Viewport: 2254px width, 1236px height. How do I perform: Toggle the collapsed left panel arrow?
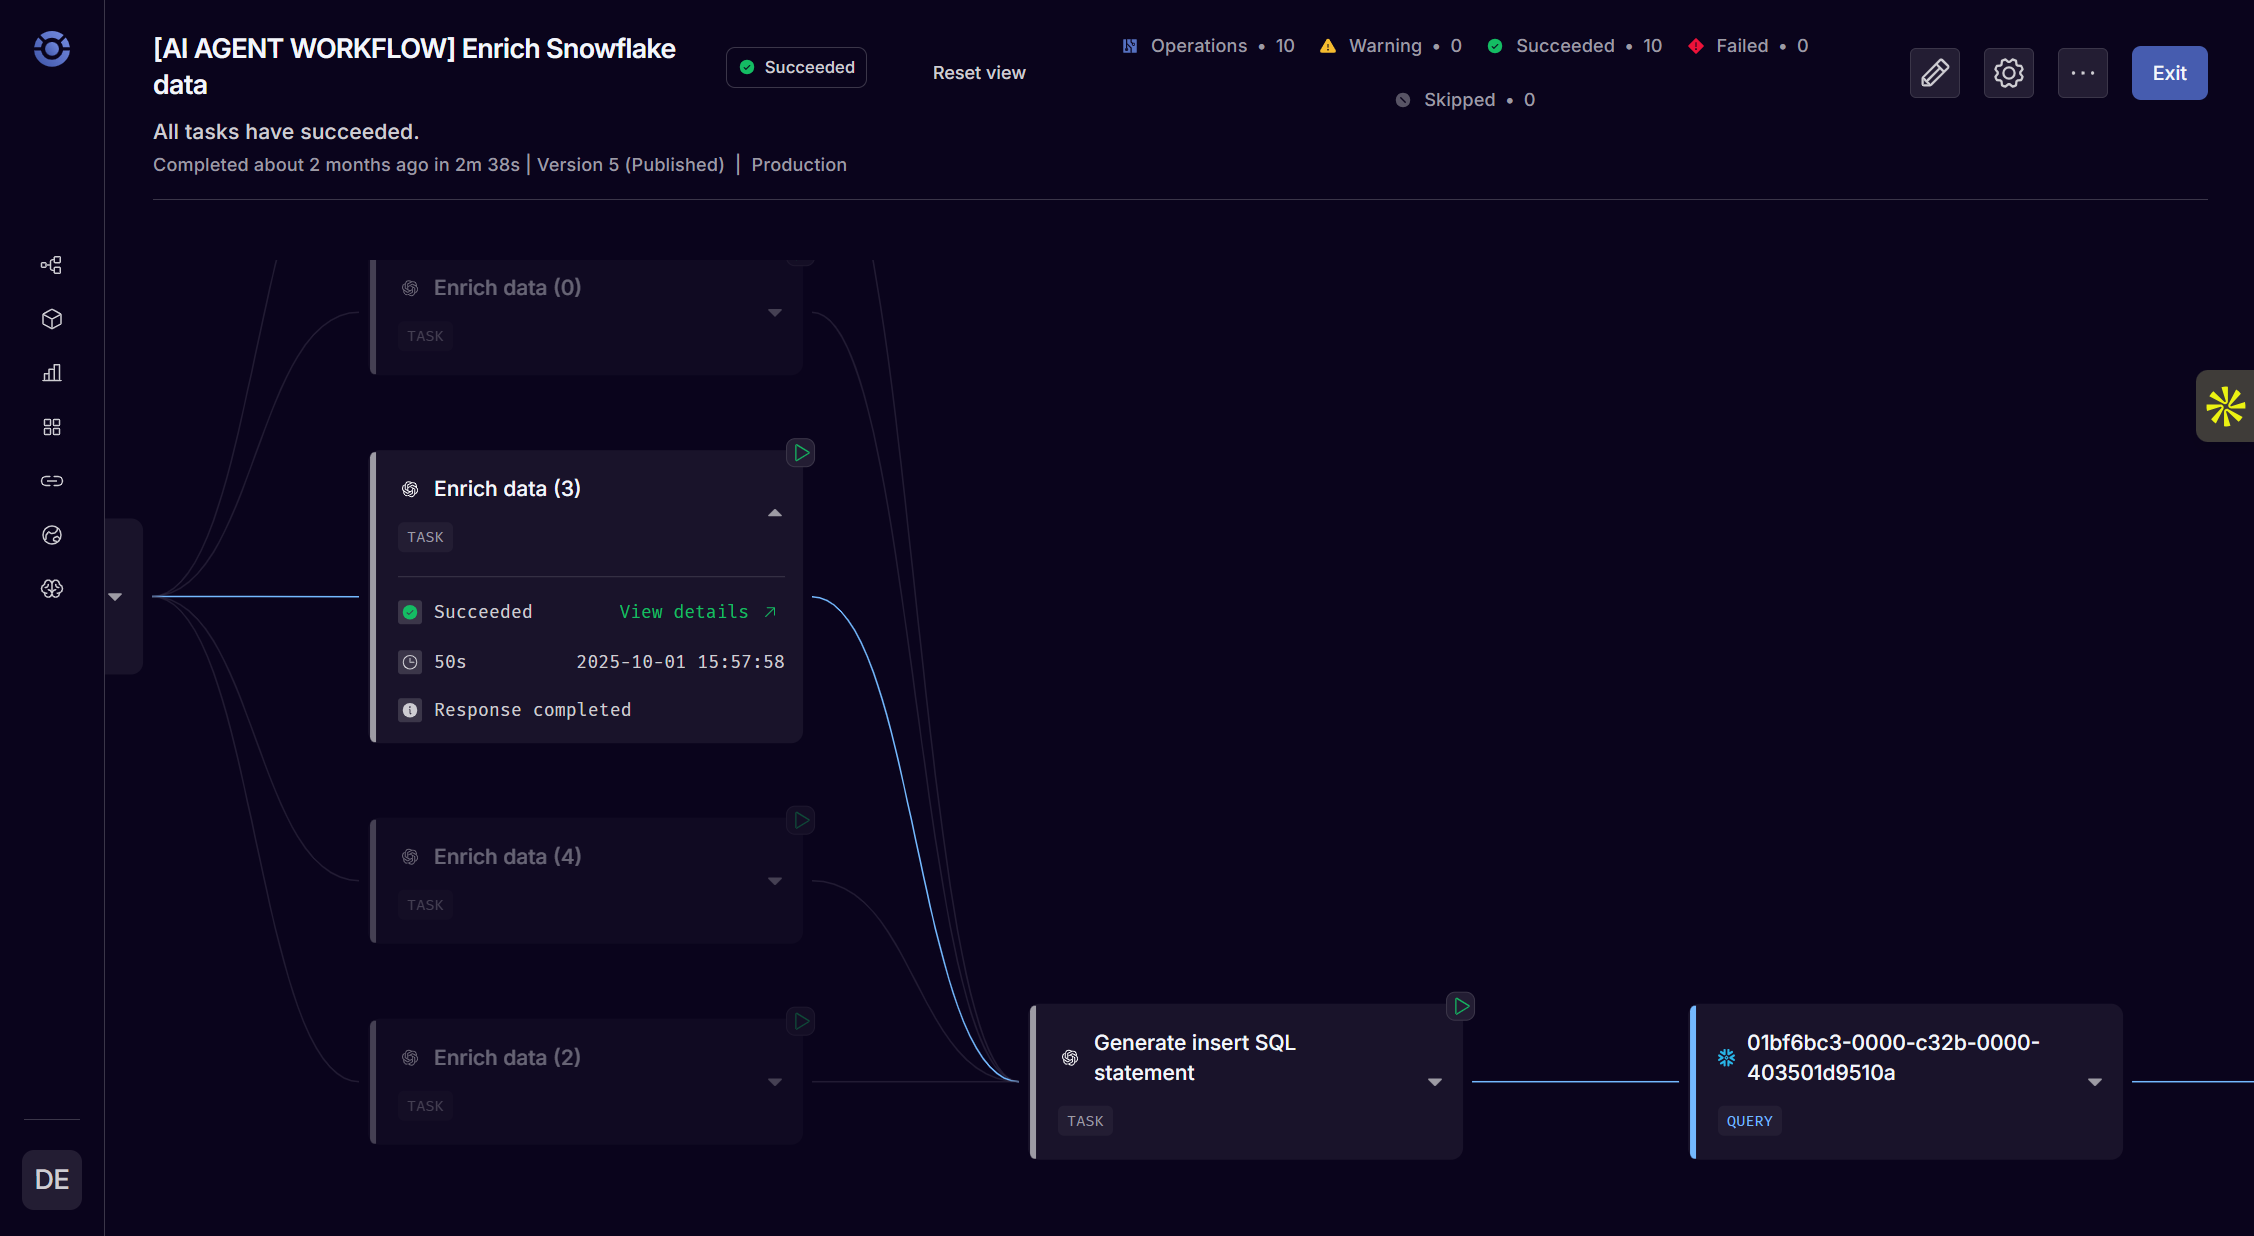point(116,597)
